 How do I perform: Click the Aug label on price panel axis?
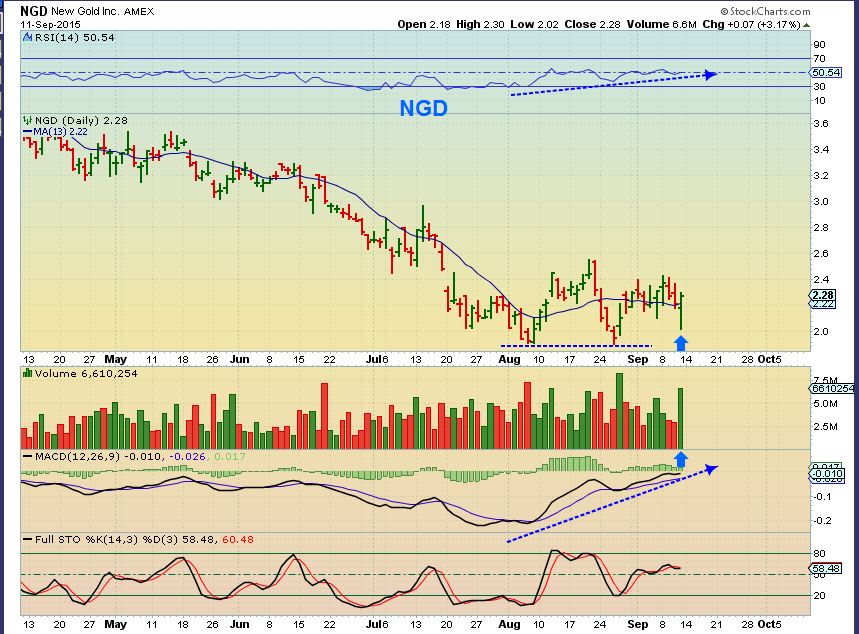click(x=509, y=359)
